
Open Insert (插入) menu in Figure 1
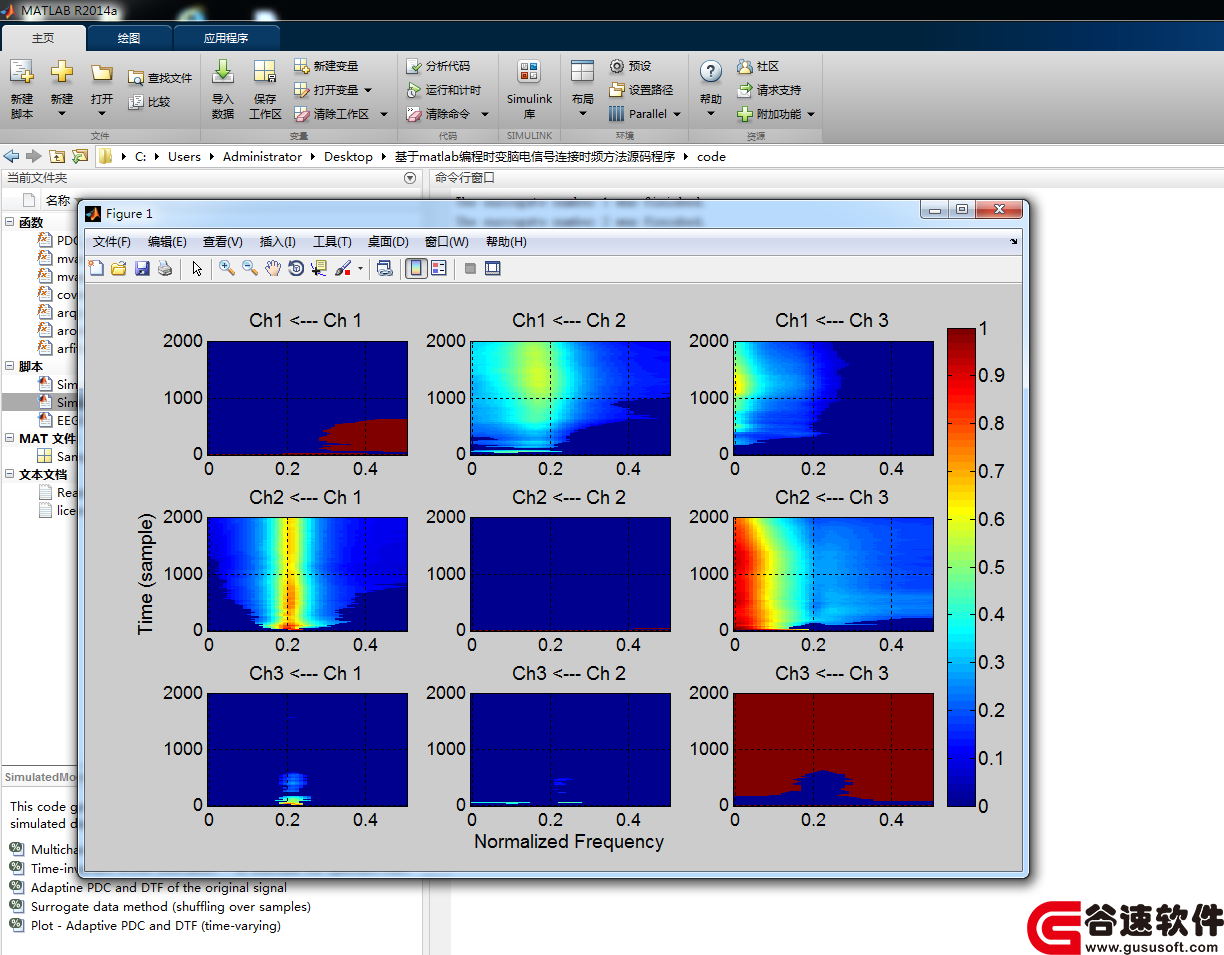click(x=278, y=242)
